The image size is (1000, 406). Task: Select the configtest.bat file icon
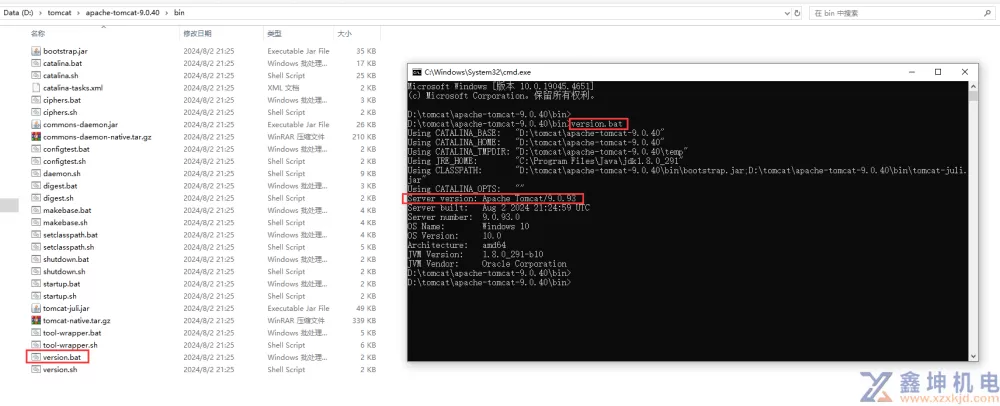(x=36, y=149)
